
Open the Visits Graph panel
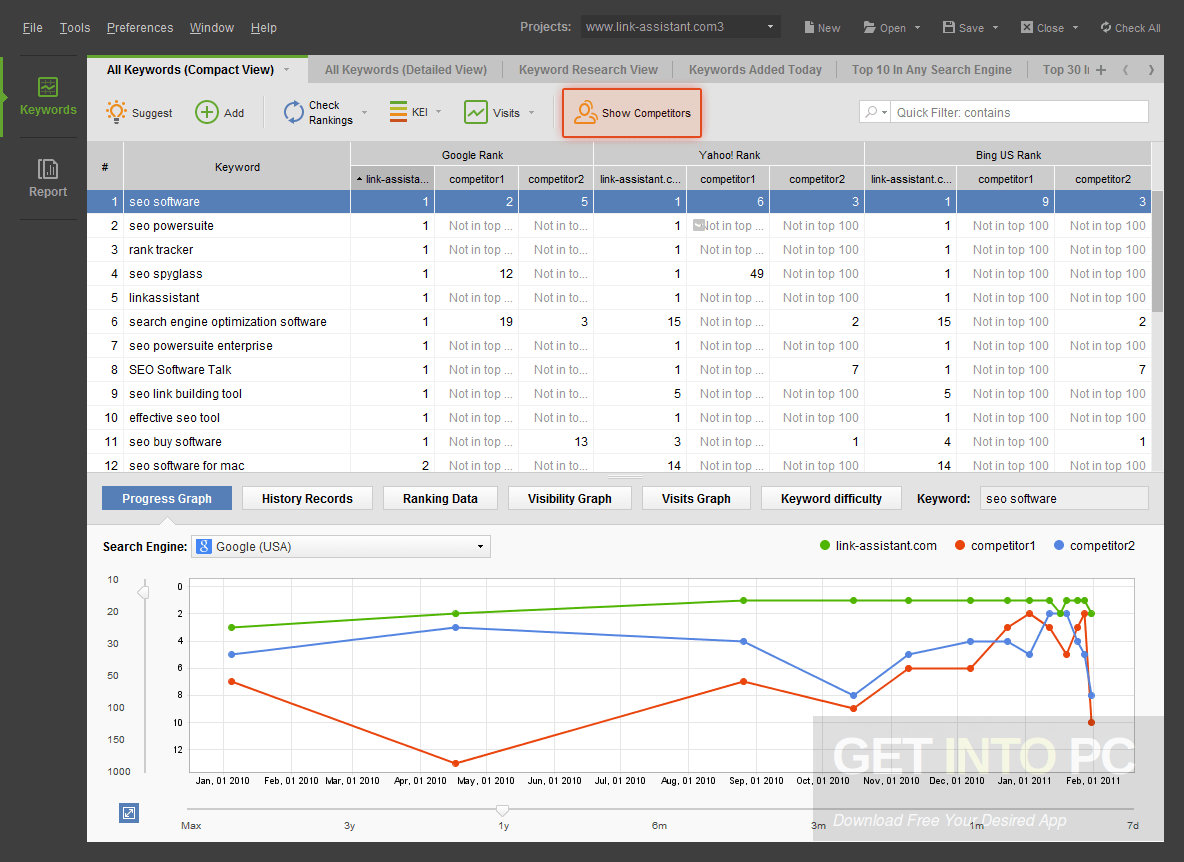(x=696, y=498)
